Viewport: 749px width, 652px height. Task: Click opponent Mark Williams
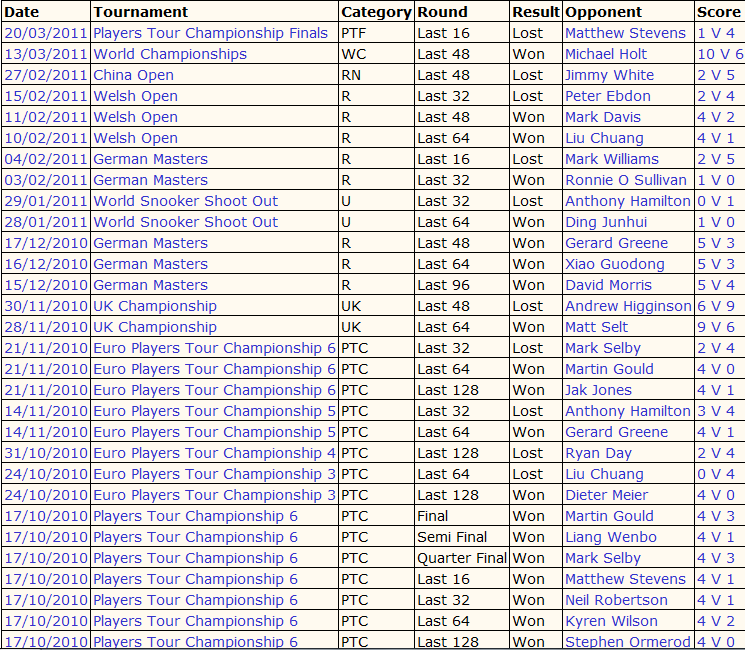[x=611, y=159]
